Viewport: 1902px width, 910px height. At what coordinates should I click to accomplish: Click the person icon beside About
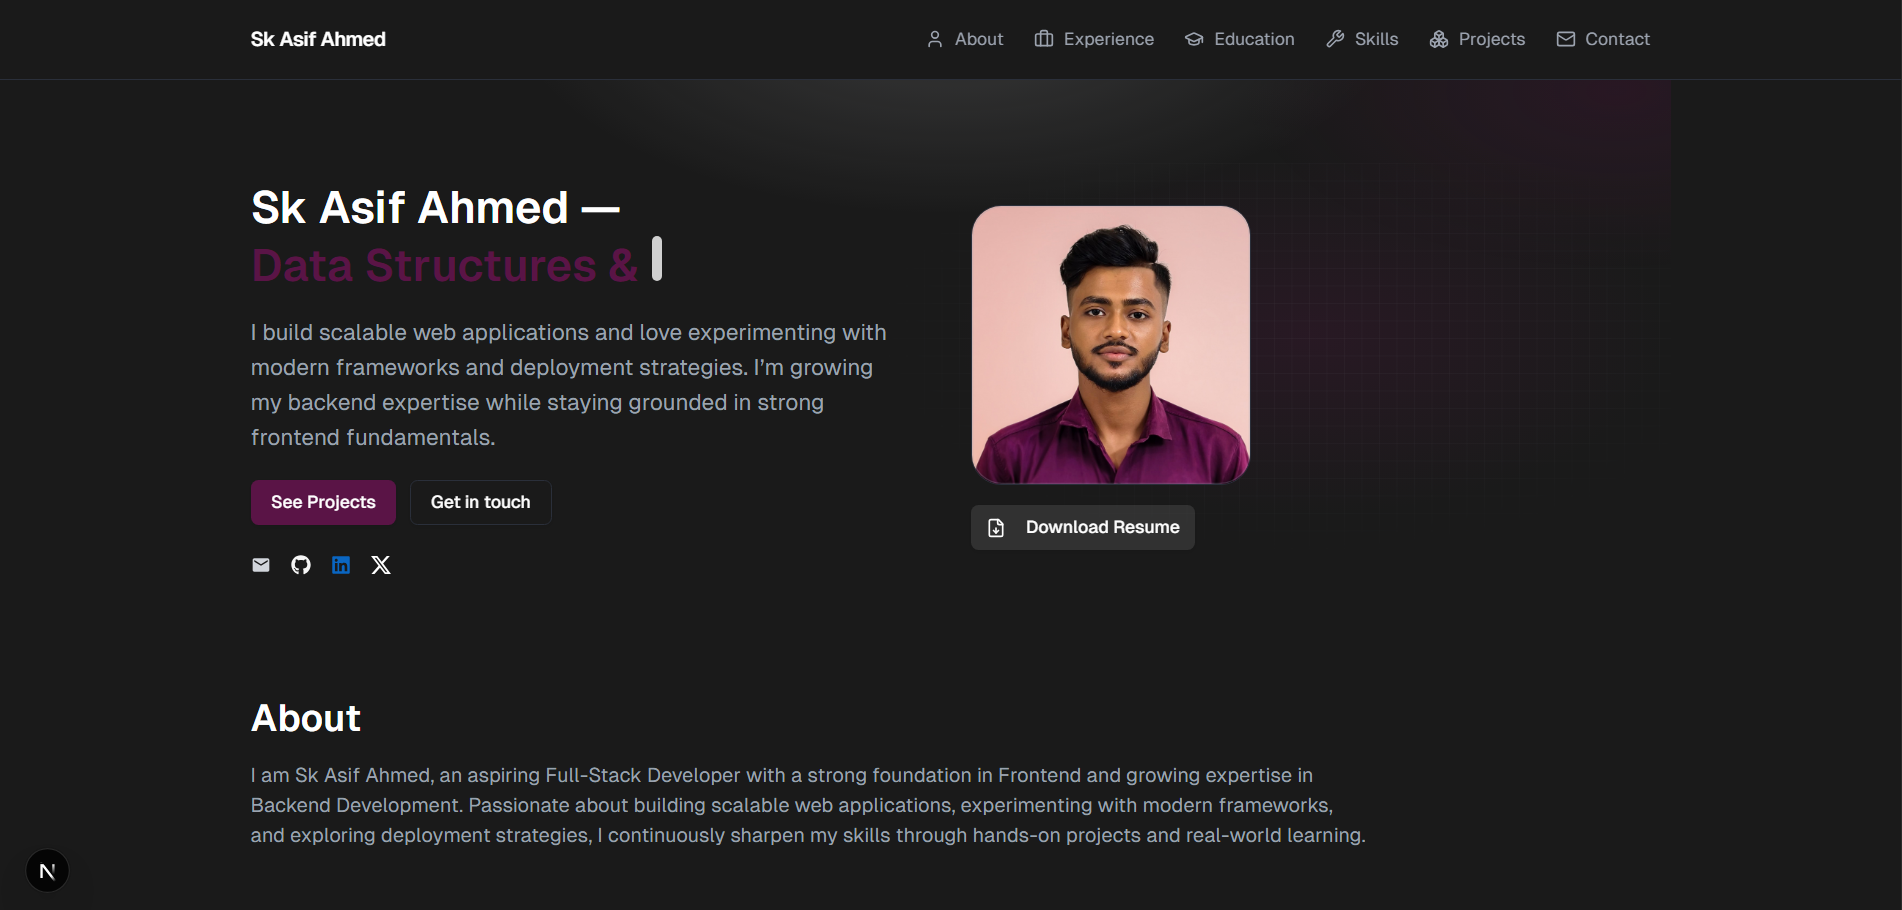[935, 39]
